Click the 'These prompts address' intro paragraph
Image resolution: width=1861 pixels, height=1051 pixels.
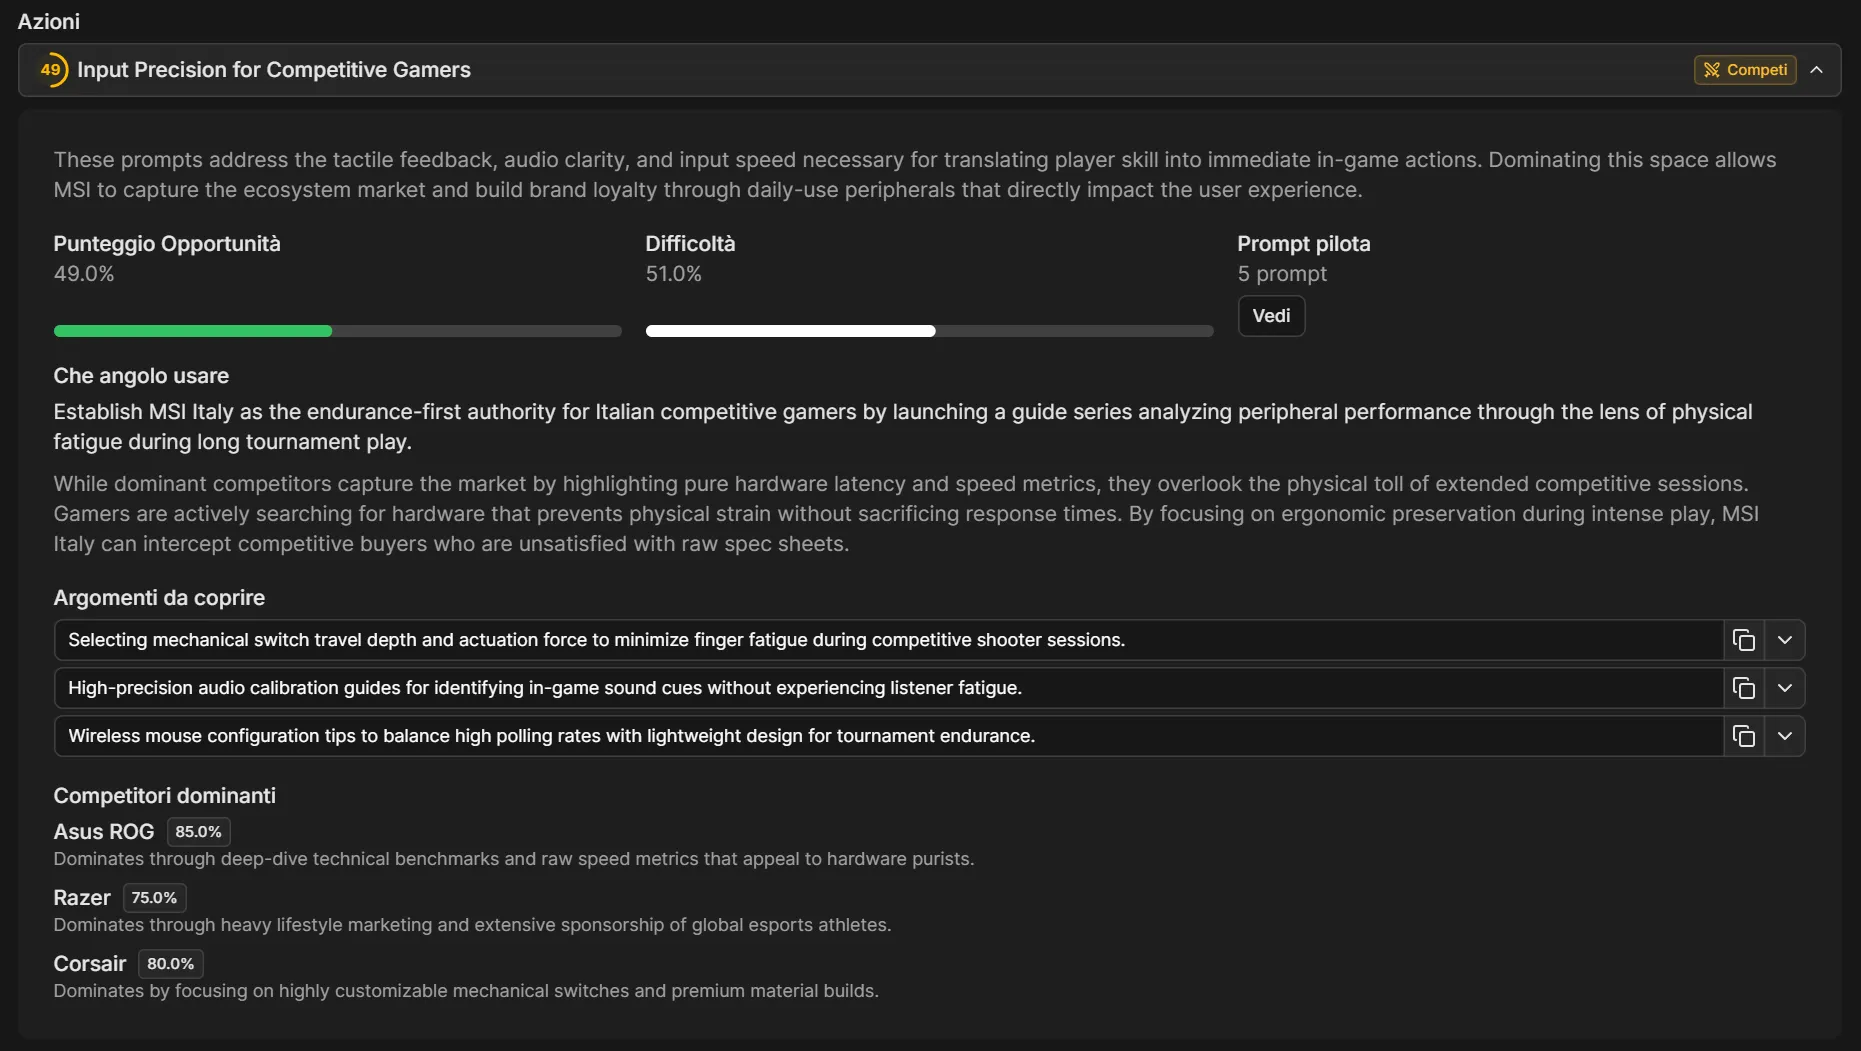pos(915,175)
